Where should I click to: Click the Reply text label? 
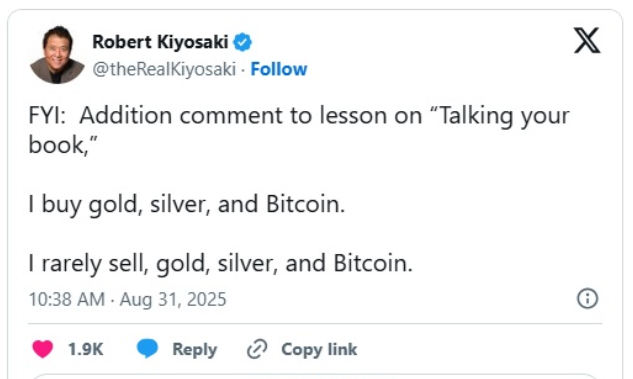[195, 350]
